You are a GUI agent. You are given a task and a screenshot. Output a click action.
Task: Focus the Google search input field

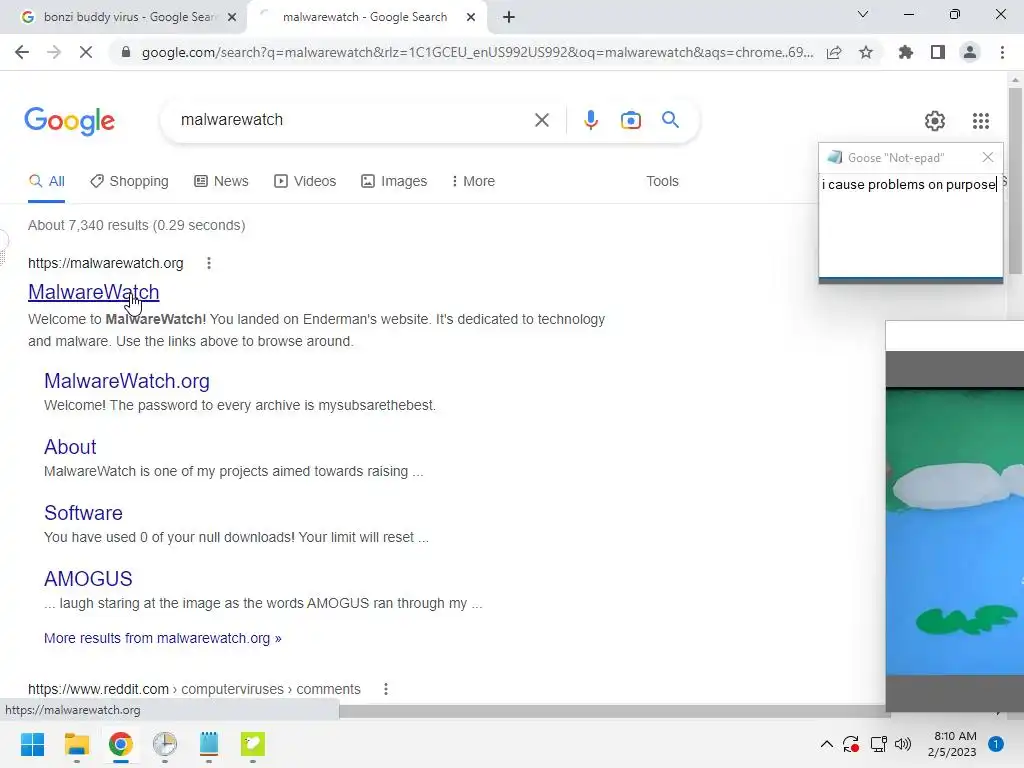pyautogui.click(x=353, y=120)
